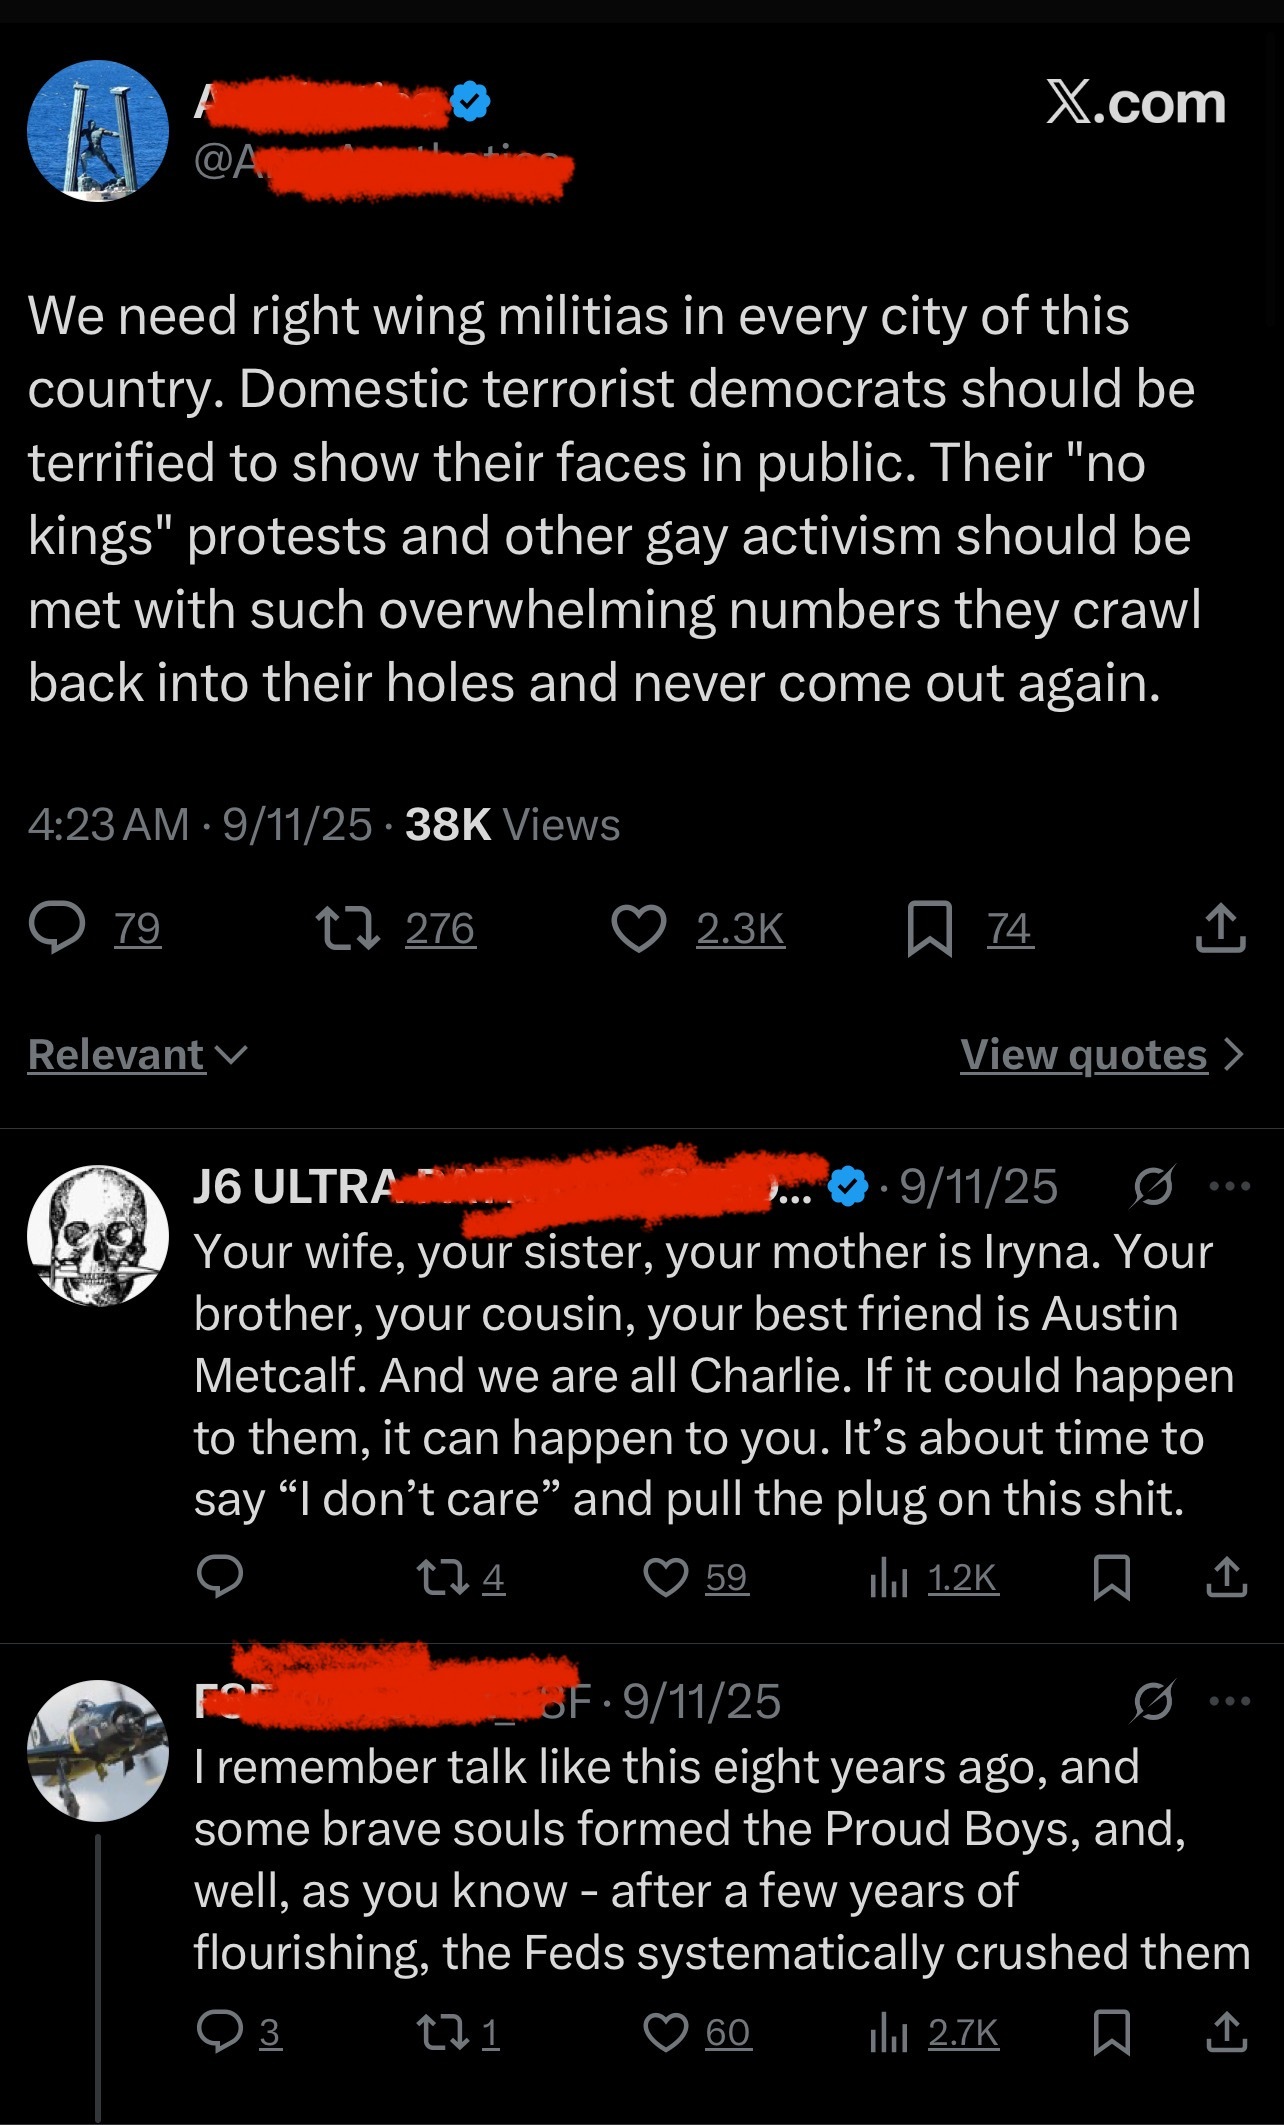The height and width of the screenshot is (2125, 1284).
Task: Reply to the main post with 79 comments
Action: (x=58, y=929)
